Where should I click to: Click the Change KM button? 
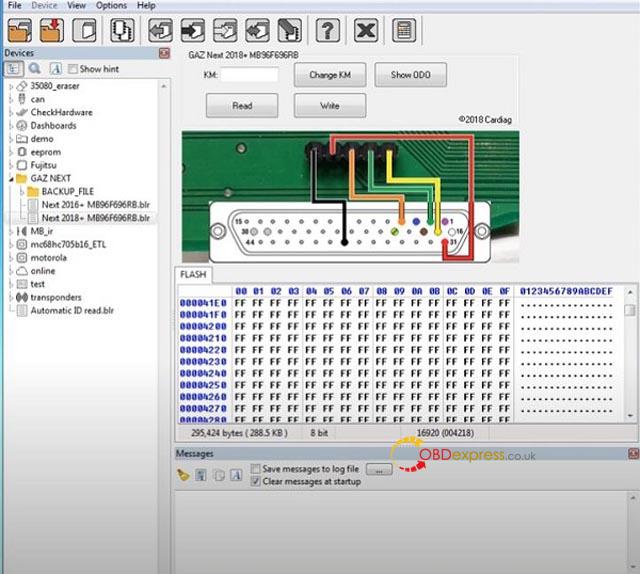(x=330, y=75)
